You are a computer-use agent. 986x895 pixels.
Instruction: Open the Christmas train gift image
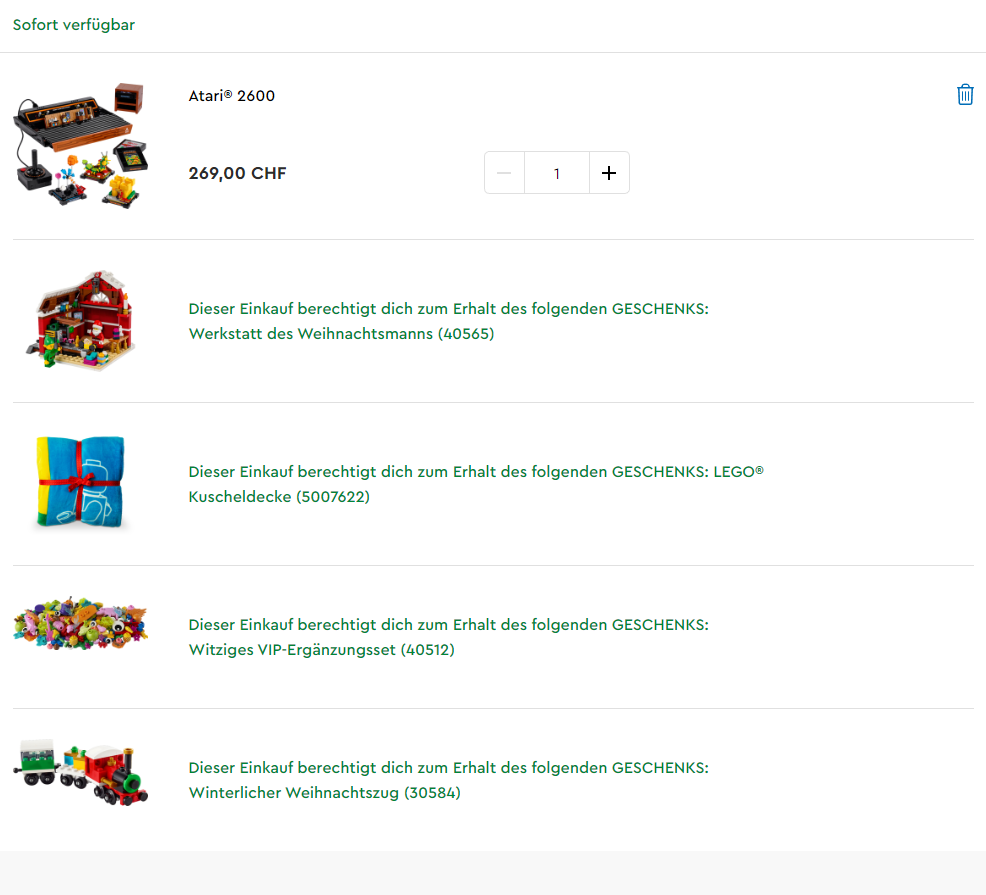coord(80,772)
